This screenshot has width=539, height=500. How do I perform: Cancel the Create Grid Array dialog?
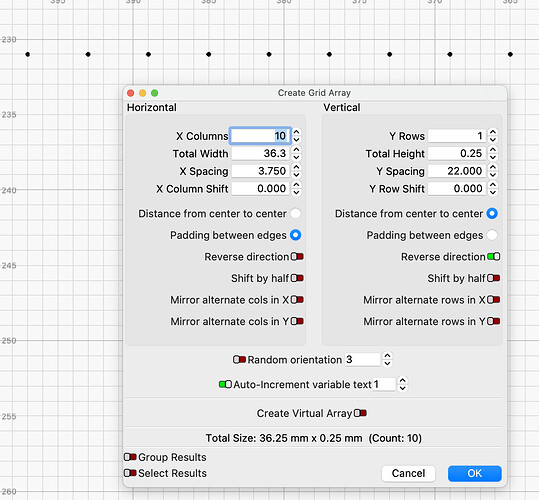click(408, 474)
